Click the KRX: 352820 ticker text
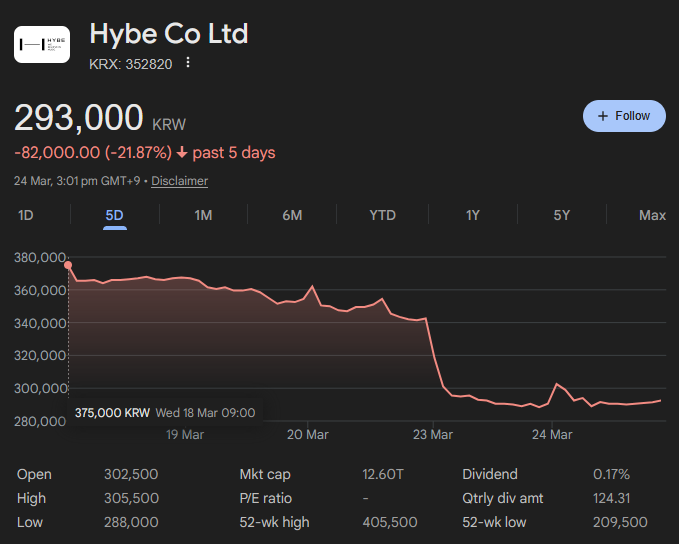679x544 pixels. (130, 64)
